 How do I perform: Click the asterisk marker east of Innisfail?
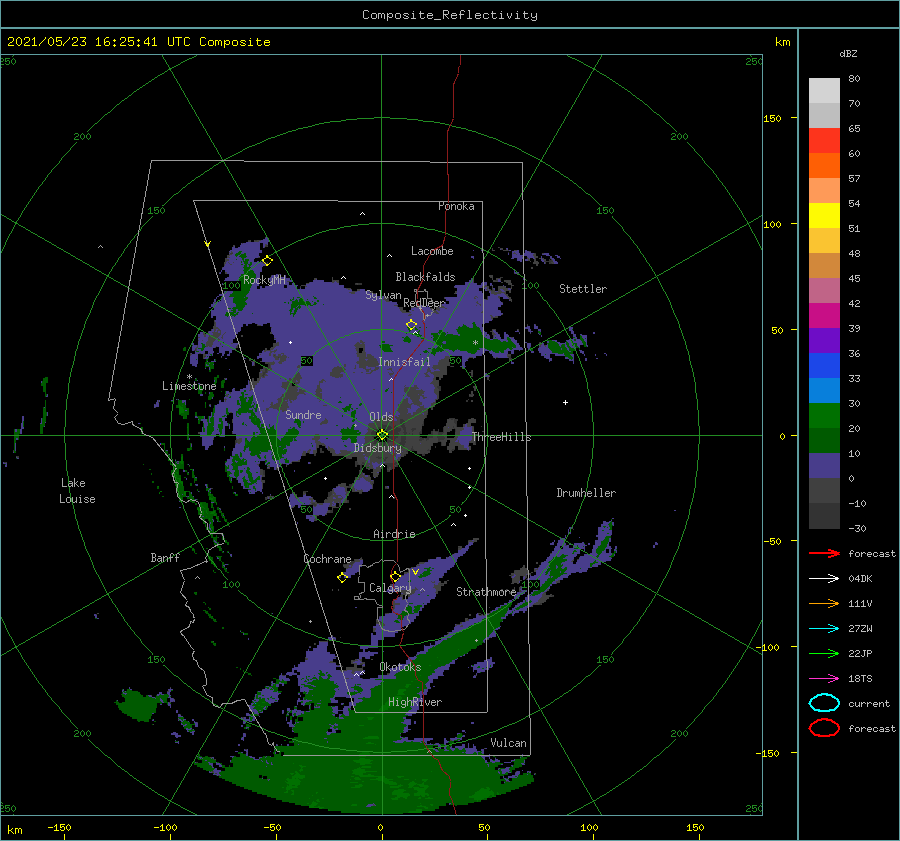[x=475, y=343]
